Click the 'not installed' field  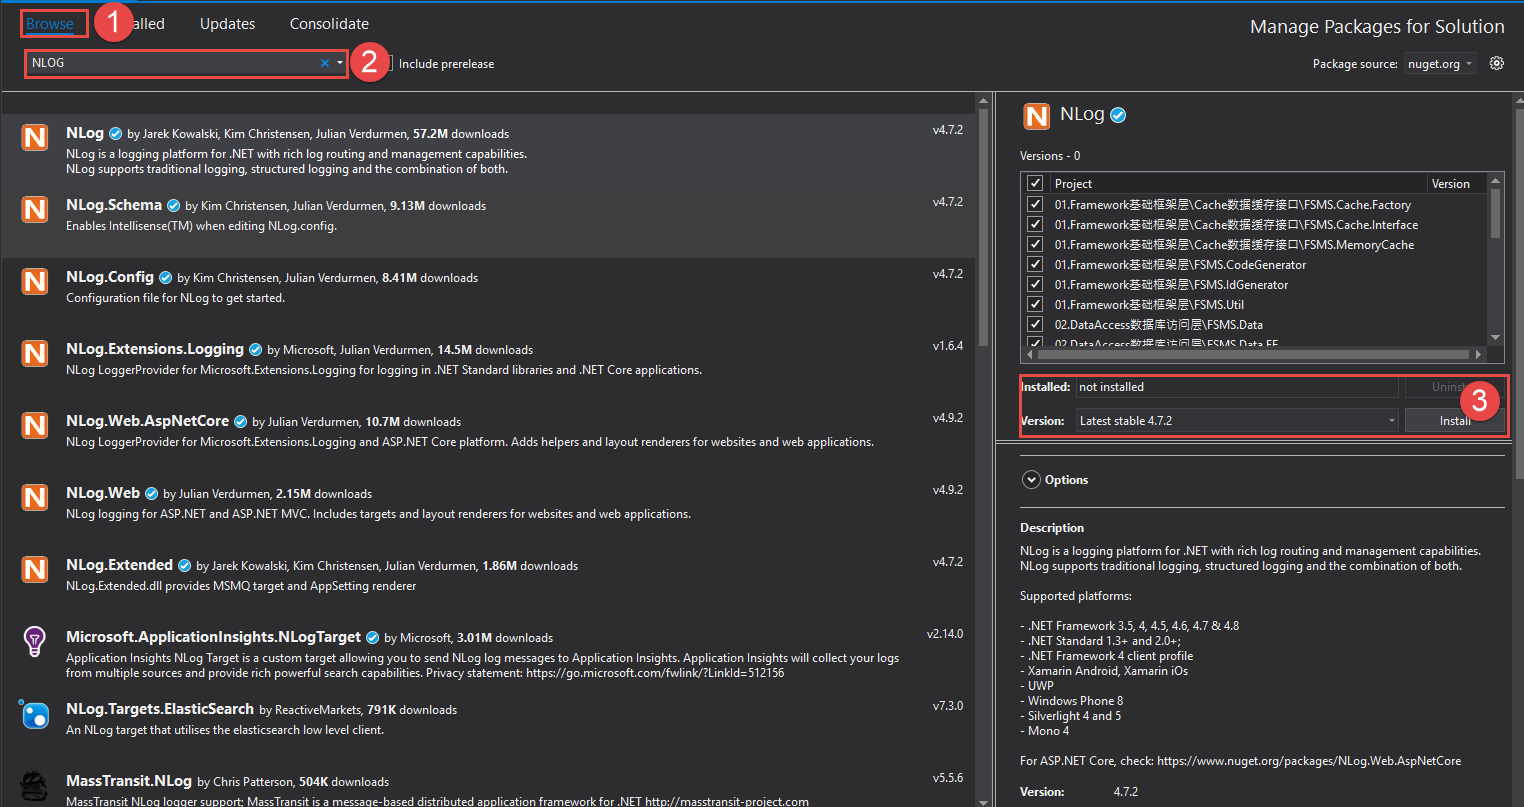click(x=1237, y=387)
